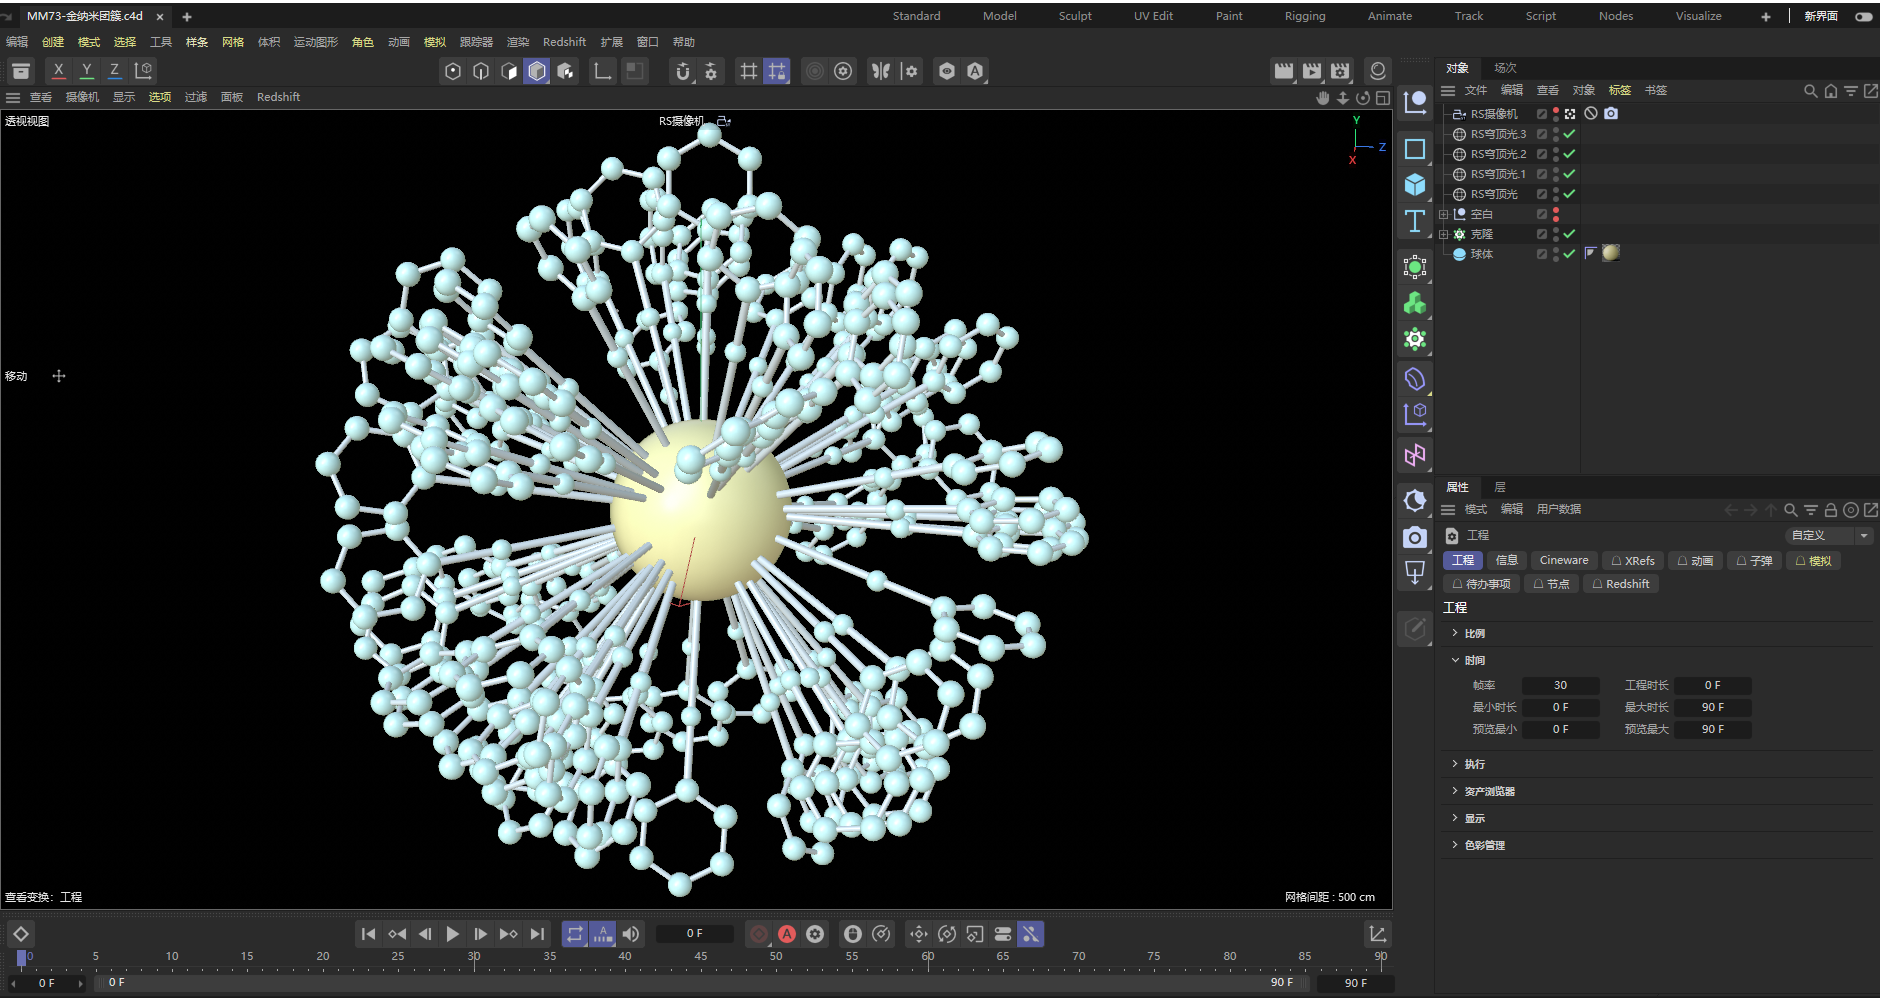
Task: Click the RS camera tag on RS摄像机
Action: tap(1611, 114)
